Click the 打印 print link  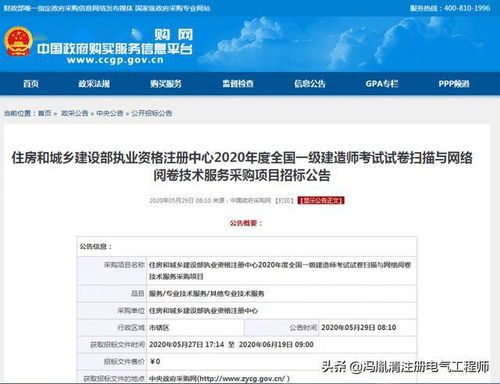click(x=284, y=200)
